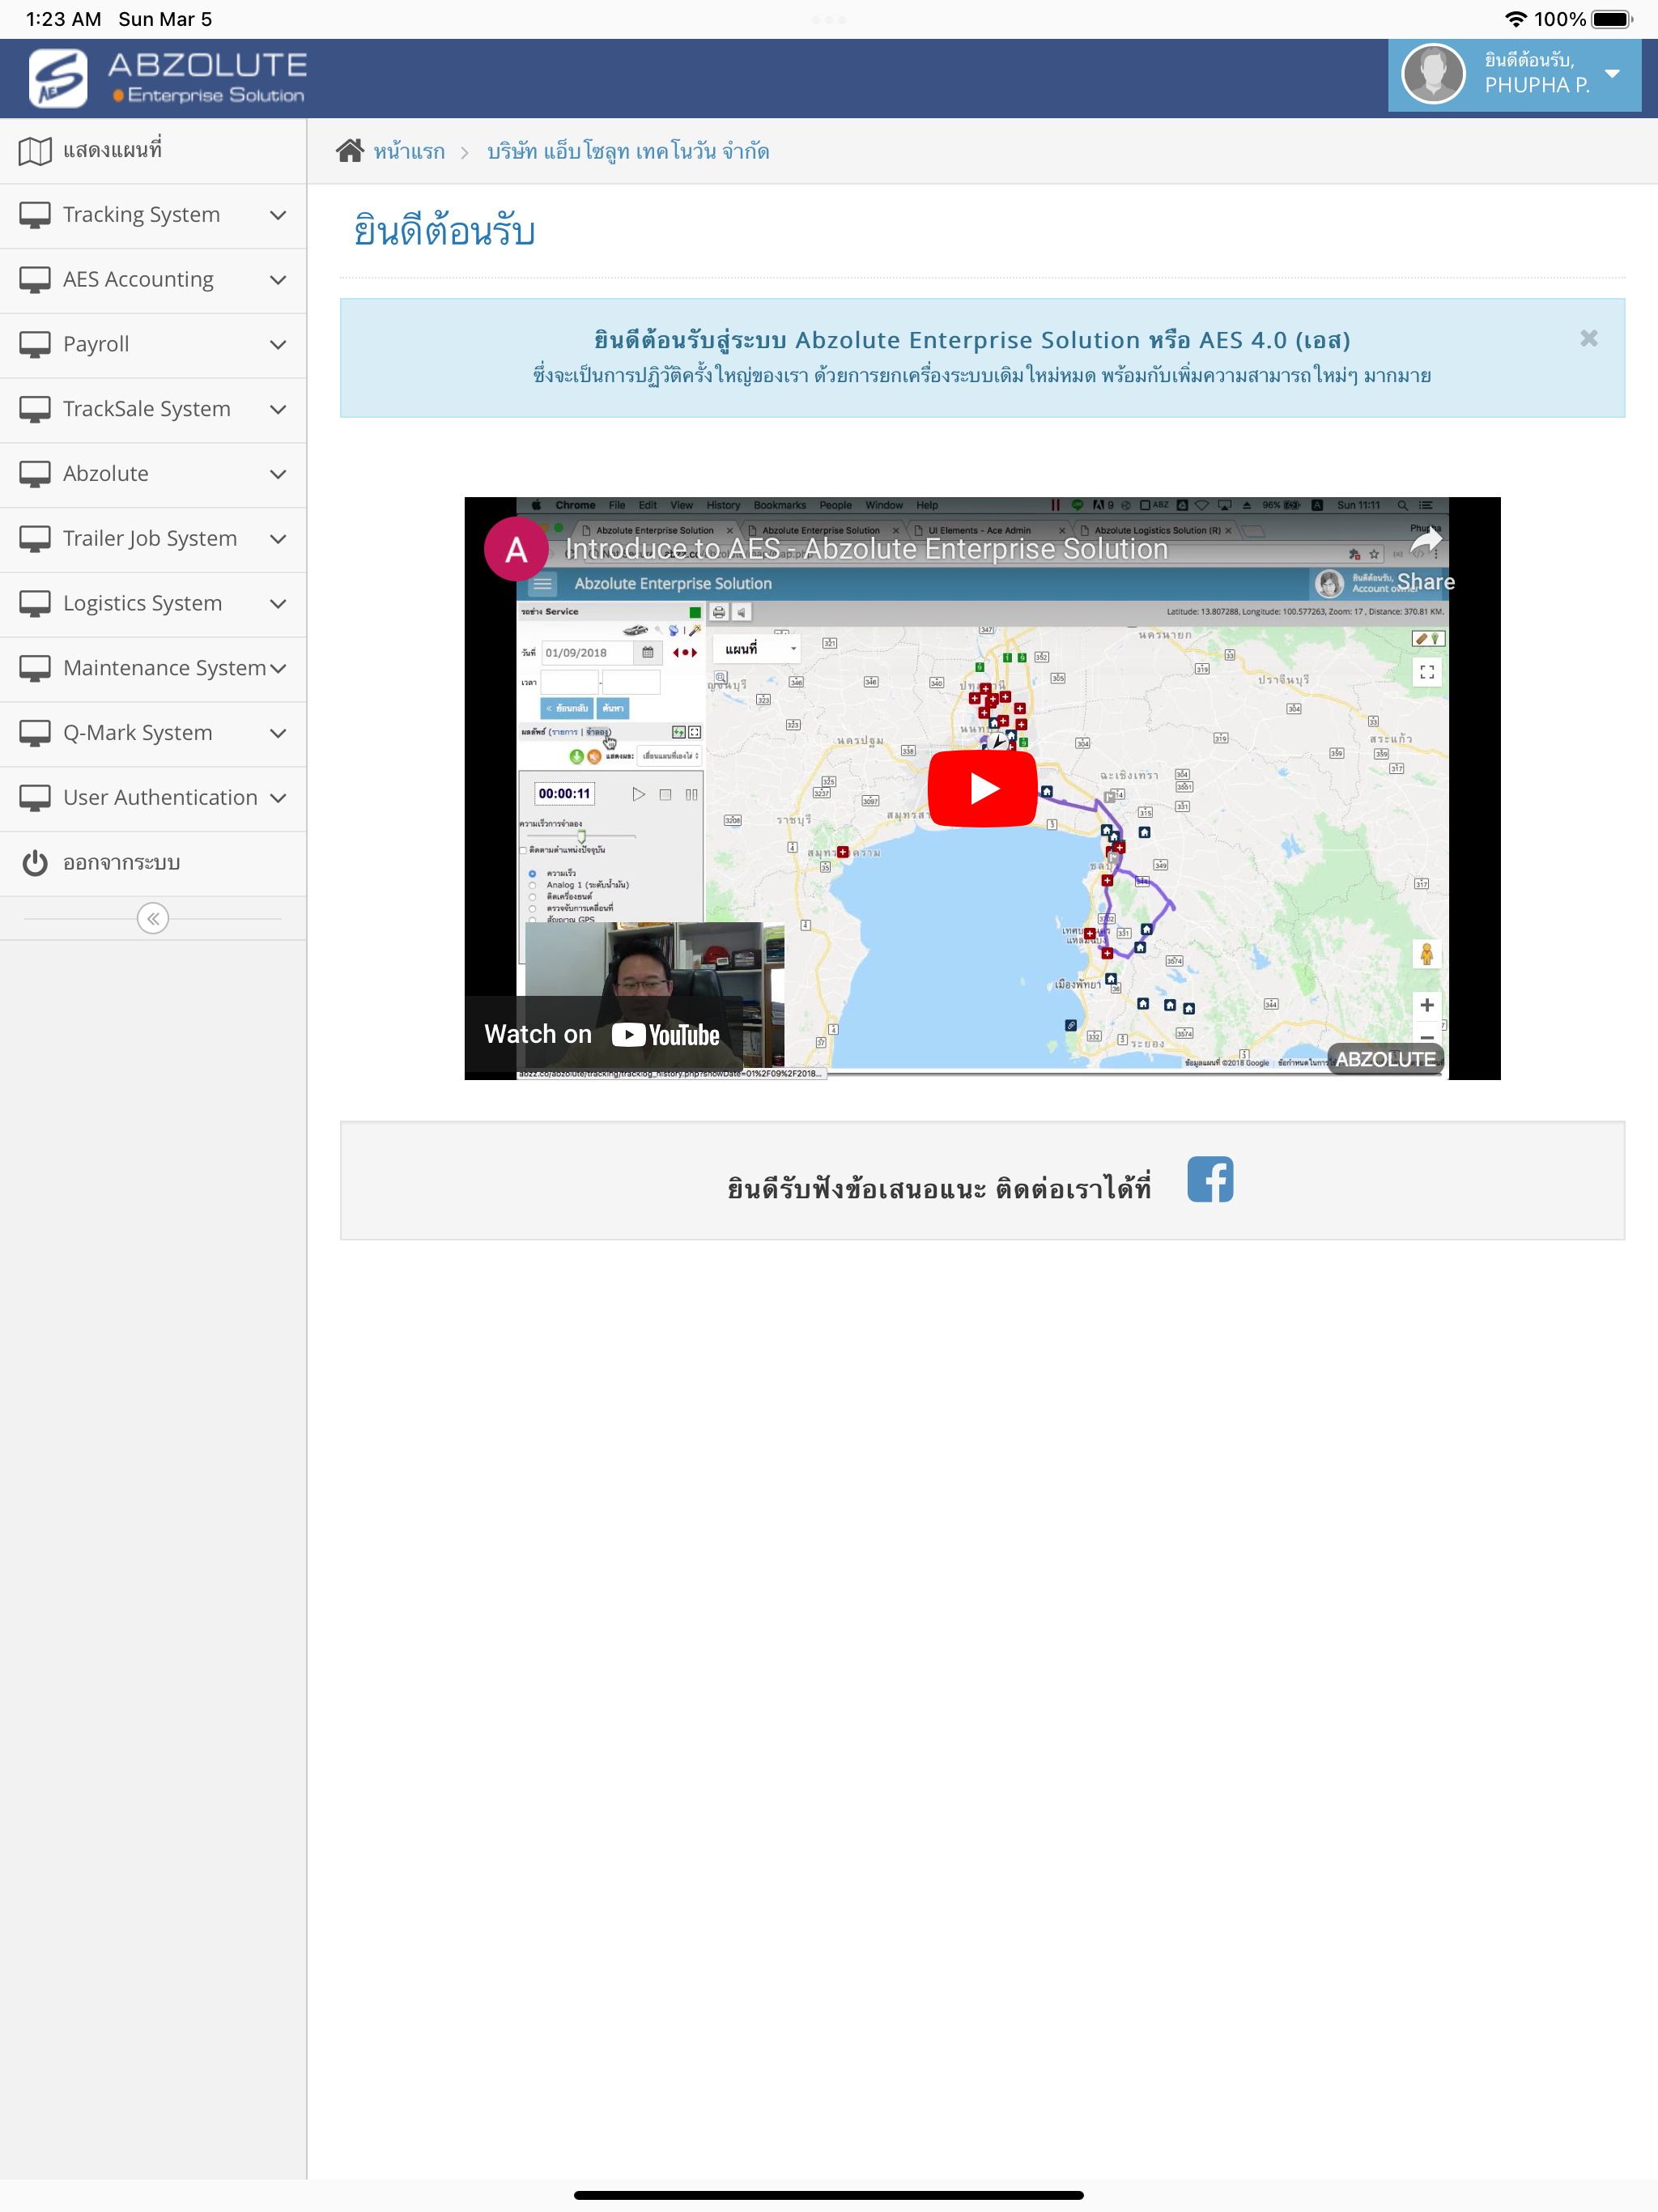This screenshot has width=1658, height=2212.
Task: Click the Logistics System monitor icon
Action: tap(35, 604)
